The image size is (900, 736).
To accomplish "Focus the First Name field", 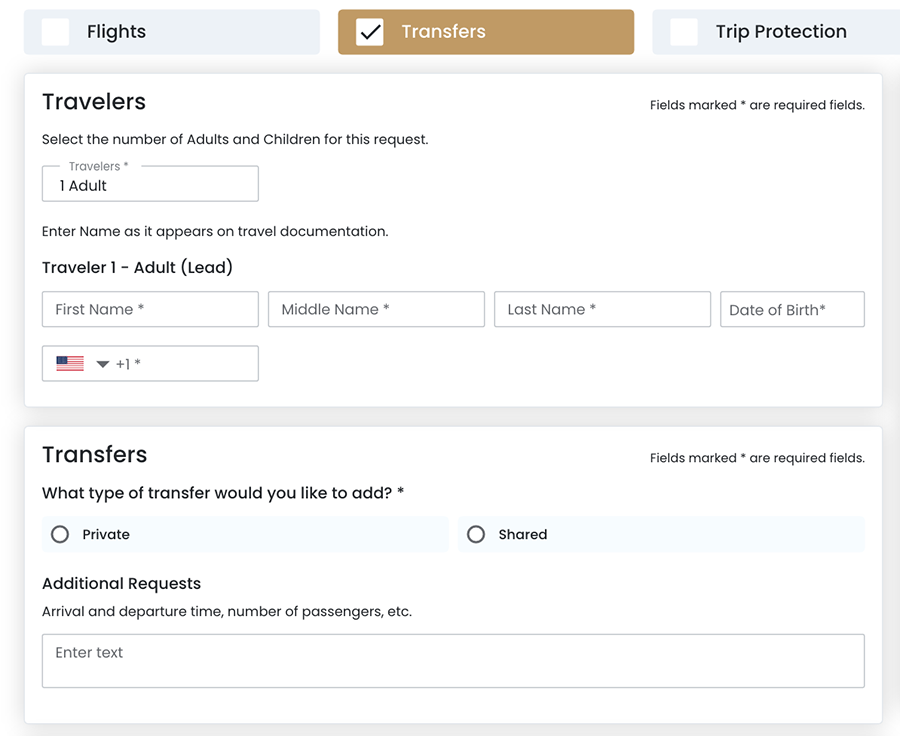I will (150, 310).
